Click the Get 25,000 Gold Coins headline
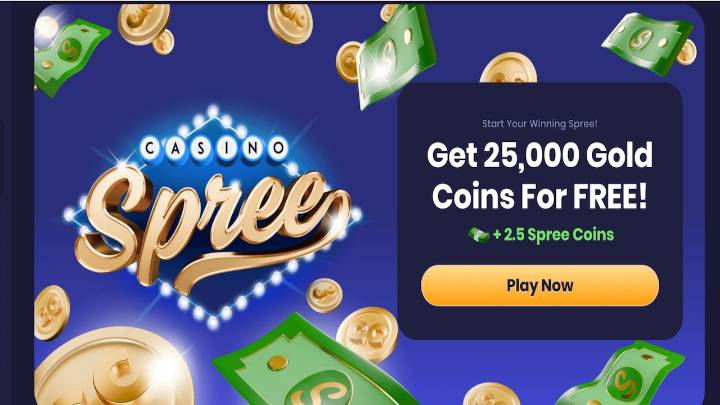This screenshot has height=405, width=720. click(540, 175)
